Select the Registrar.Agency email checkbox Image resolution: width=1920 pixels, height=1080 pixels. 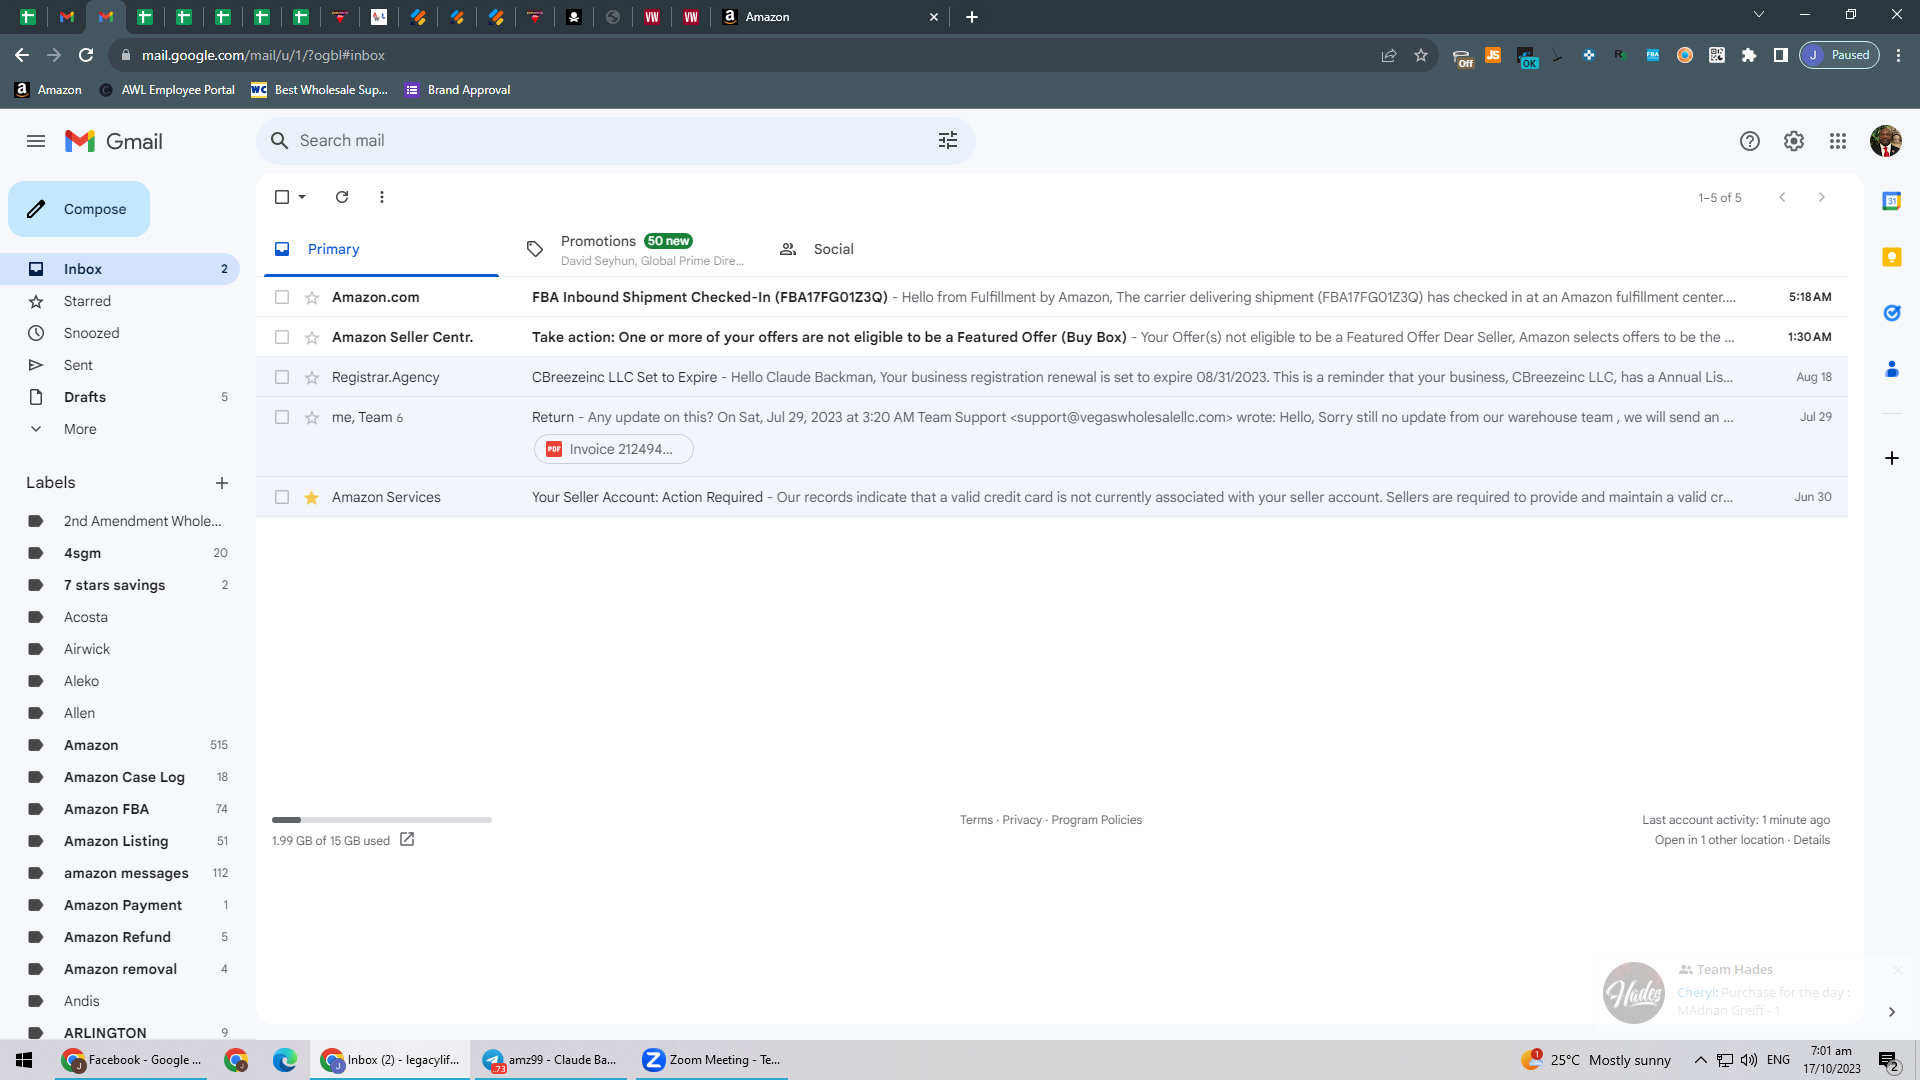click(282, 377)
